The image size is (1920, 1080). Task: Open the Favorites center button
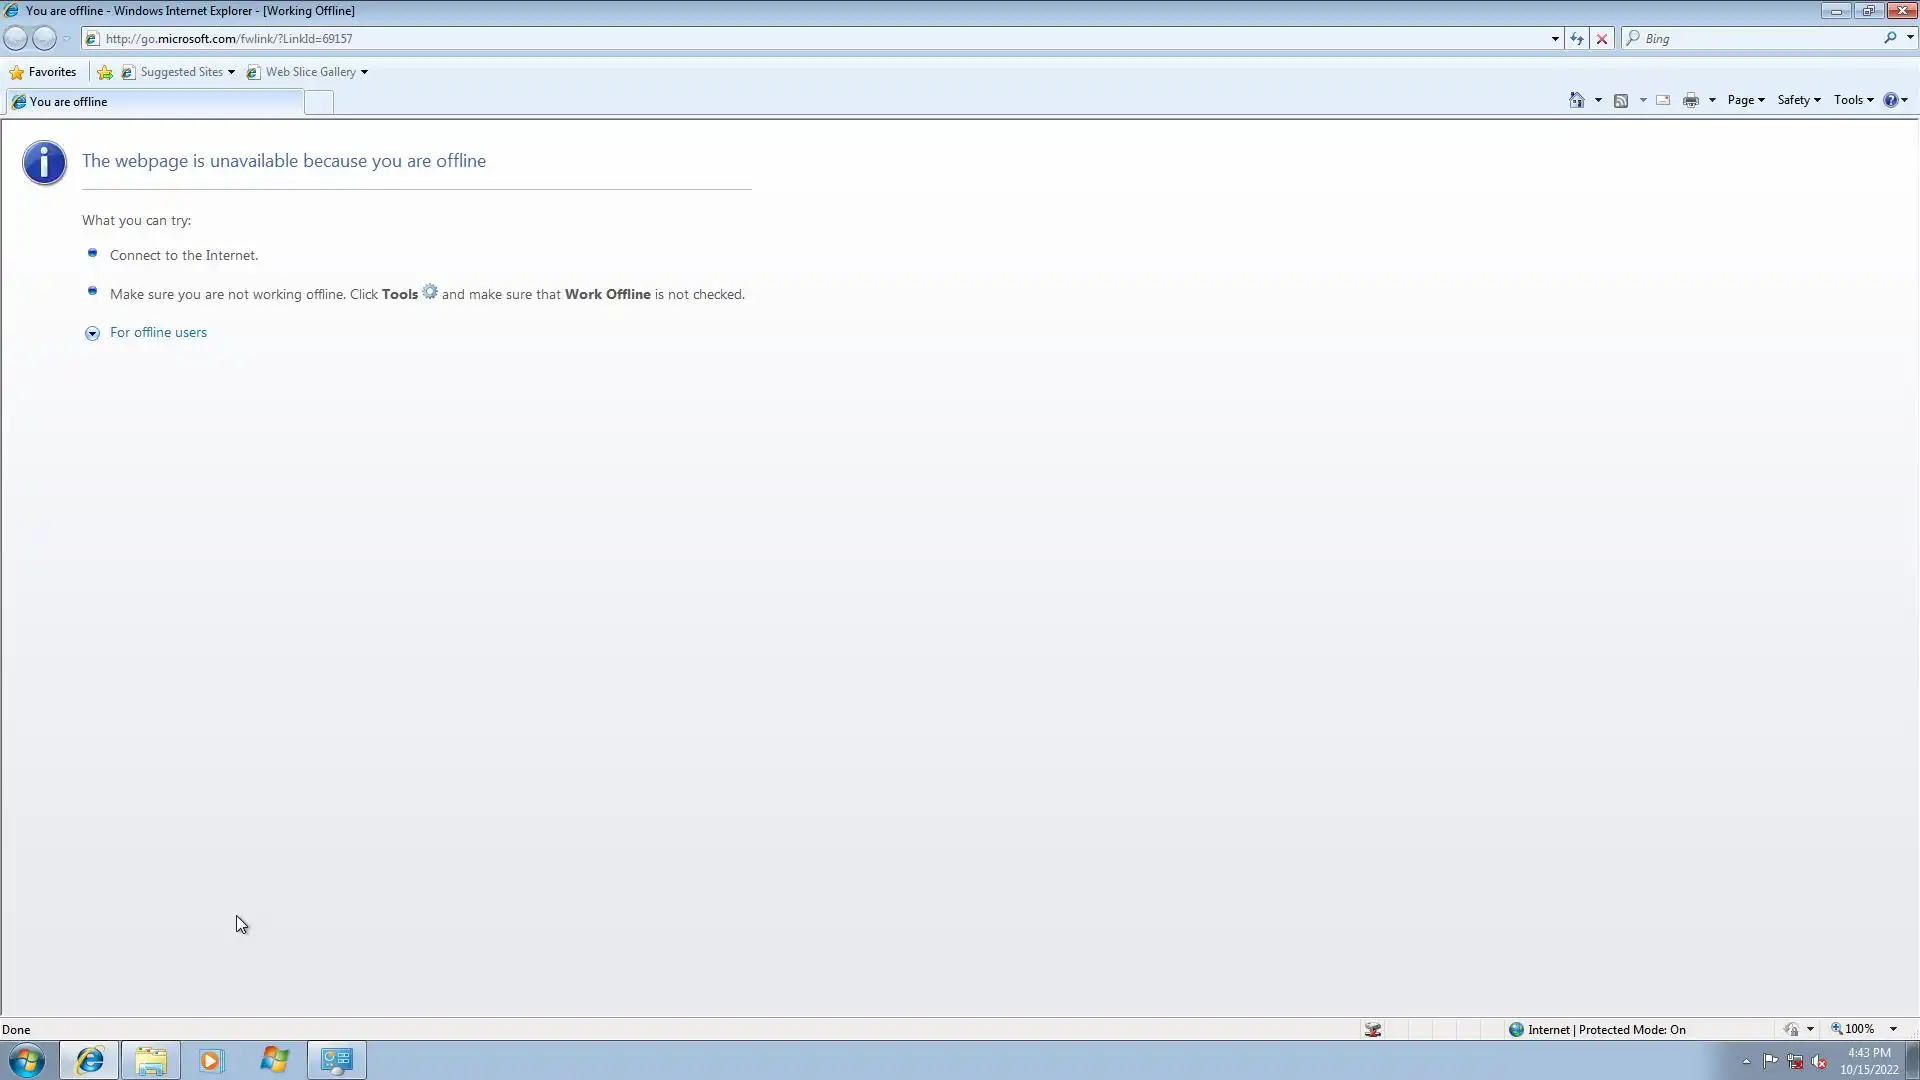(43, 72)
